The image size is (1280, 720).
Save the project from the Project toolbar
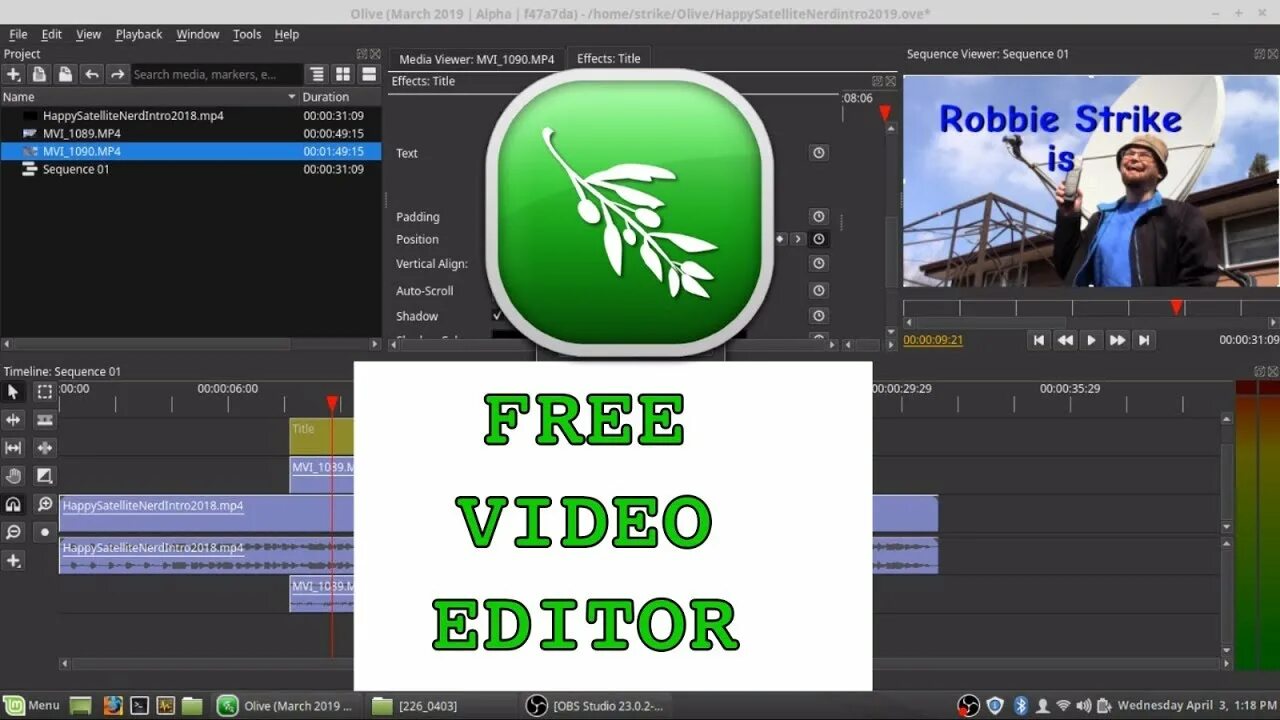(65, 74)
